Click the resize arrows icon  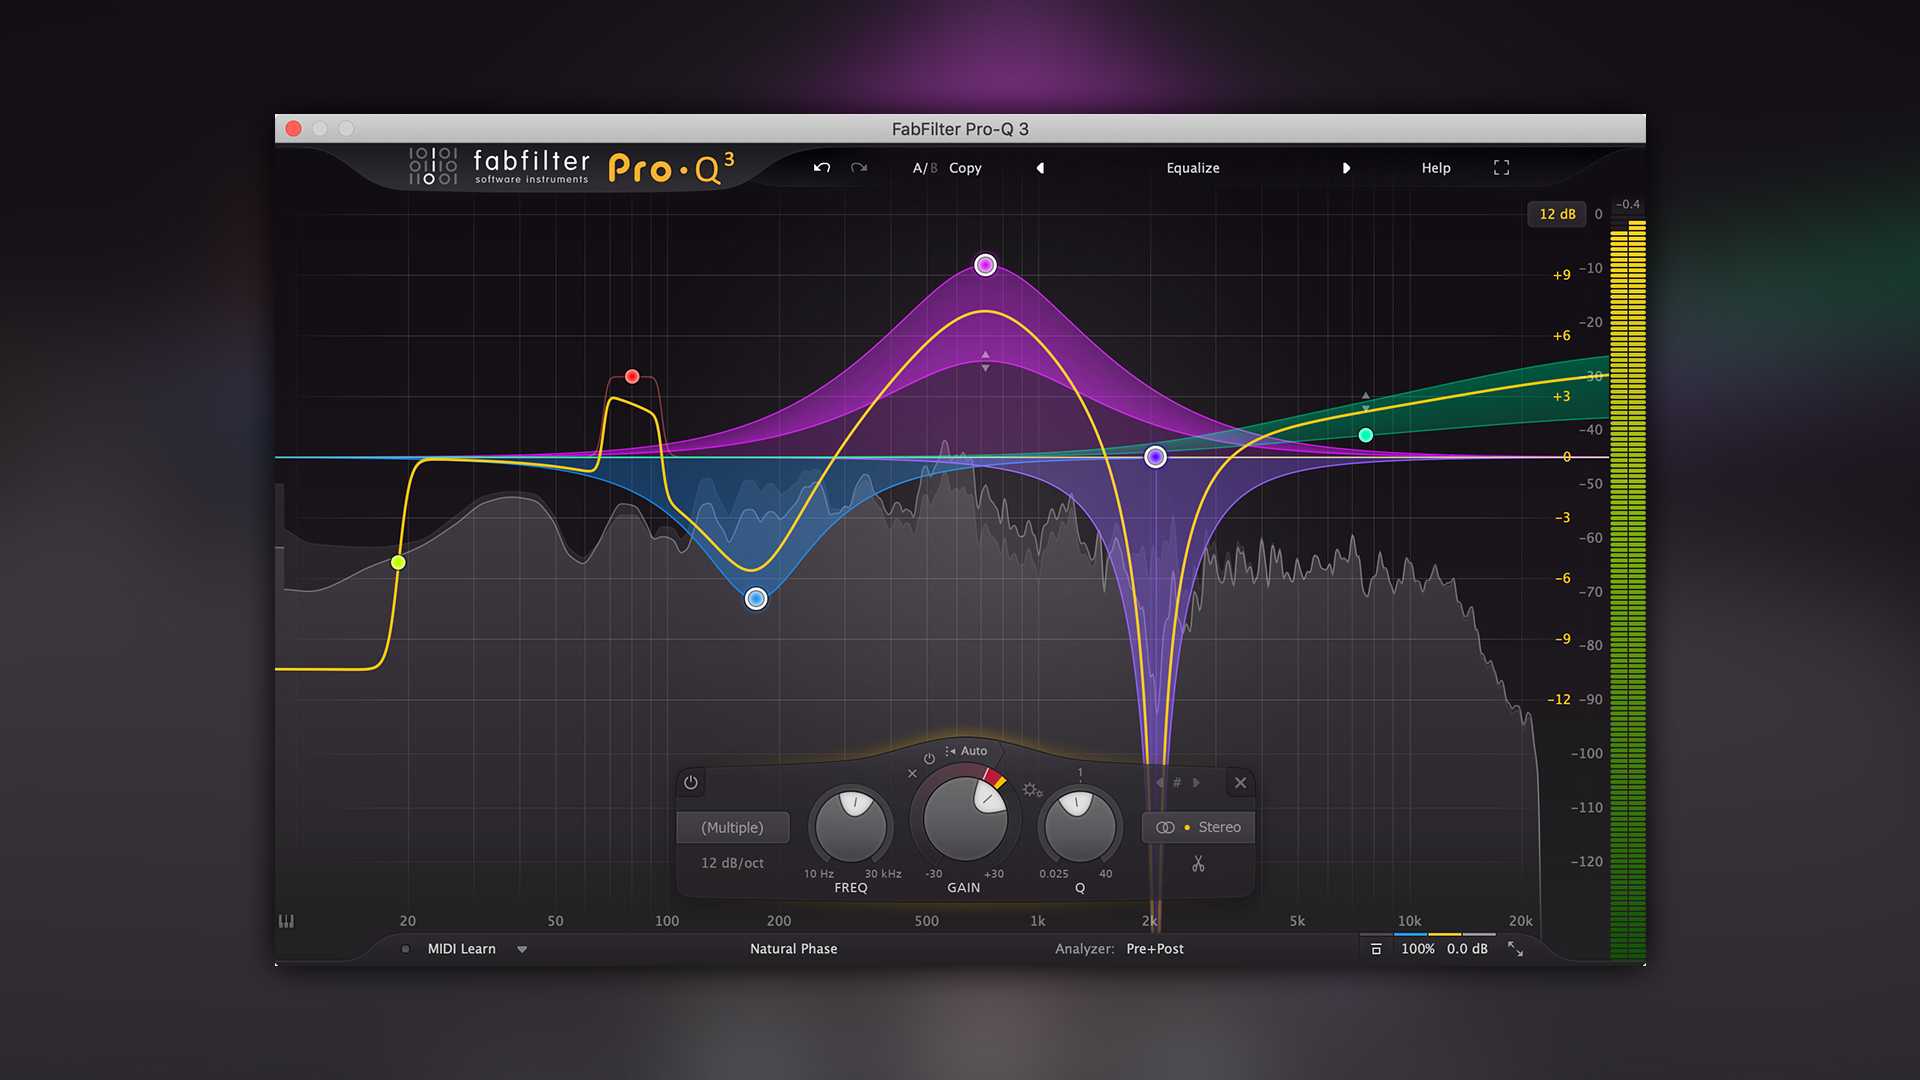tap(1516, 949)
